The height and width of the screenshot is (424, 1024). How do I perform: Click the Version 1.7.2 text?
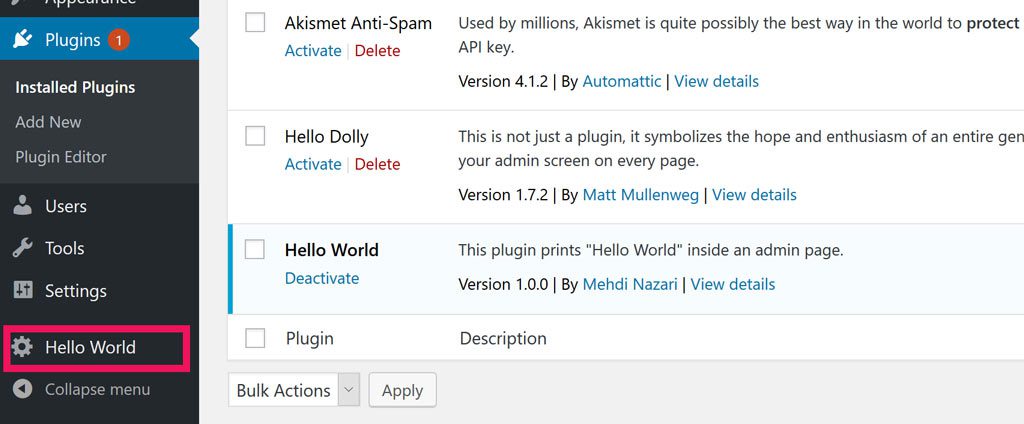[x=503, y=195]
